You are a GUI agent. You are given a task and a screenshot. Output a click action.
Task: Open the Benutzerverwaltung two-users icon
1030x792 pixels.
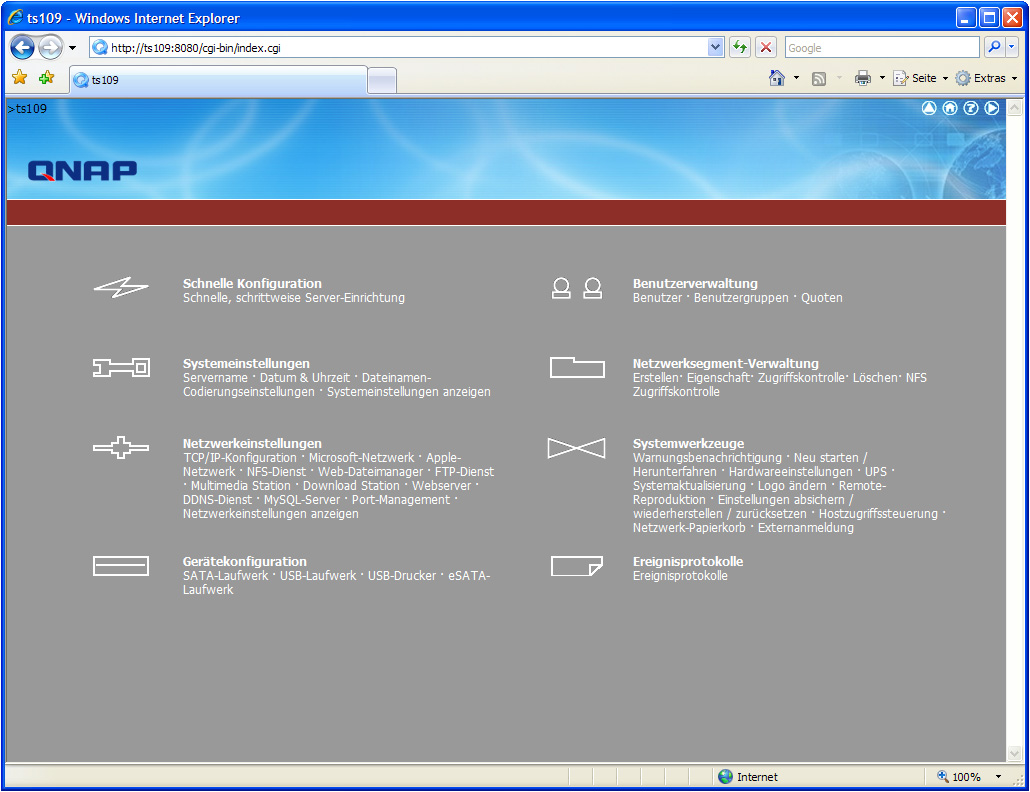[x=577, y=288]
